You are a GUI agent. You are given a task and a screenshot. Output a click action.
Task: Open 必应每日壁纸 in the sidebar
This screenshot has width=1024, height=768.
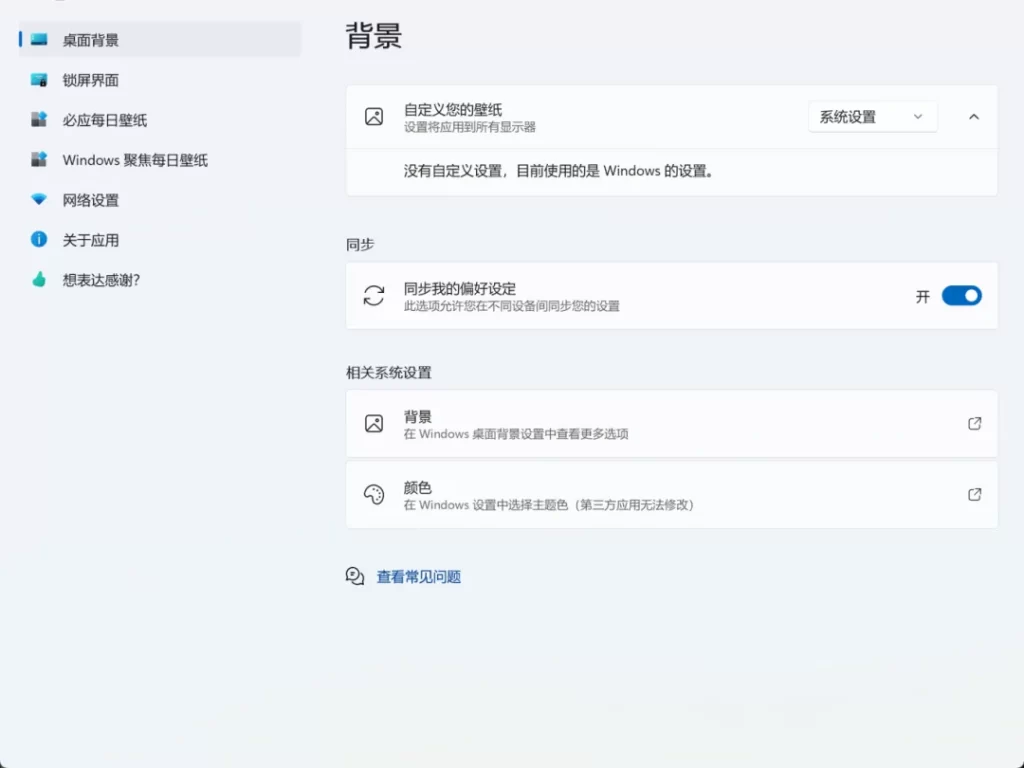pos(160,120)
